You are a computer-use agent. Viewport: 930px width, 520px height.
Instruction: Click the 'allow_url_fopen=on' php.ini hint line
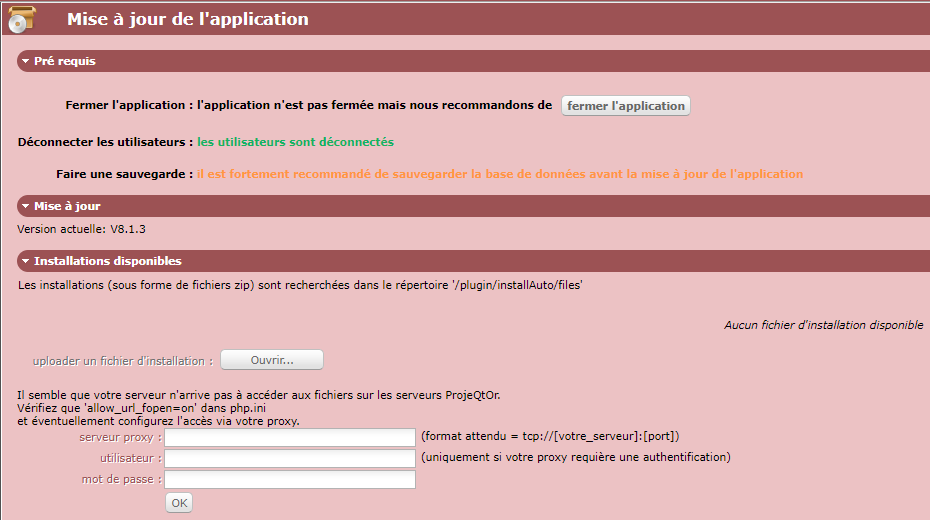pos(141,408)
